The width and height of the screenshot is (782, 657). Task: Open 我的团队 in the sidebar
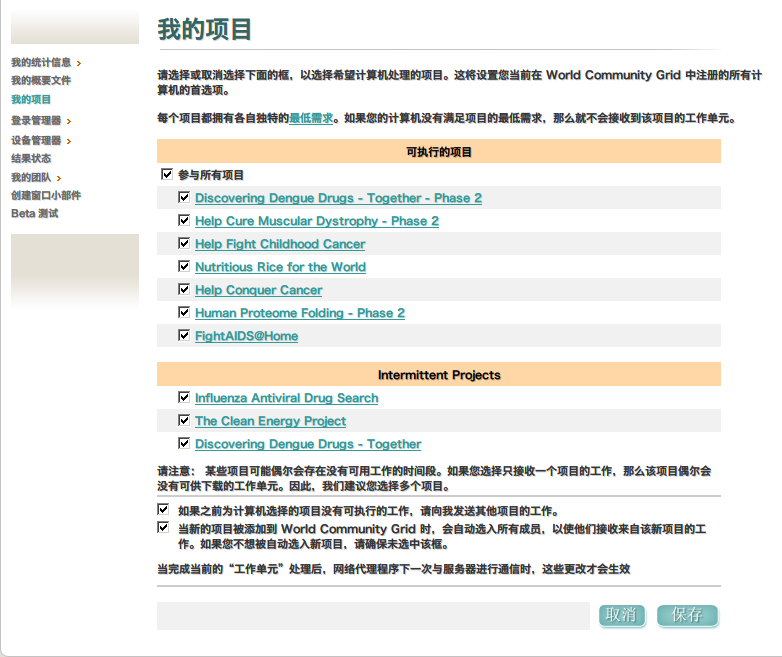point(31,178)
